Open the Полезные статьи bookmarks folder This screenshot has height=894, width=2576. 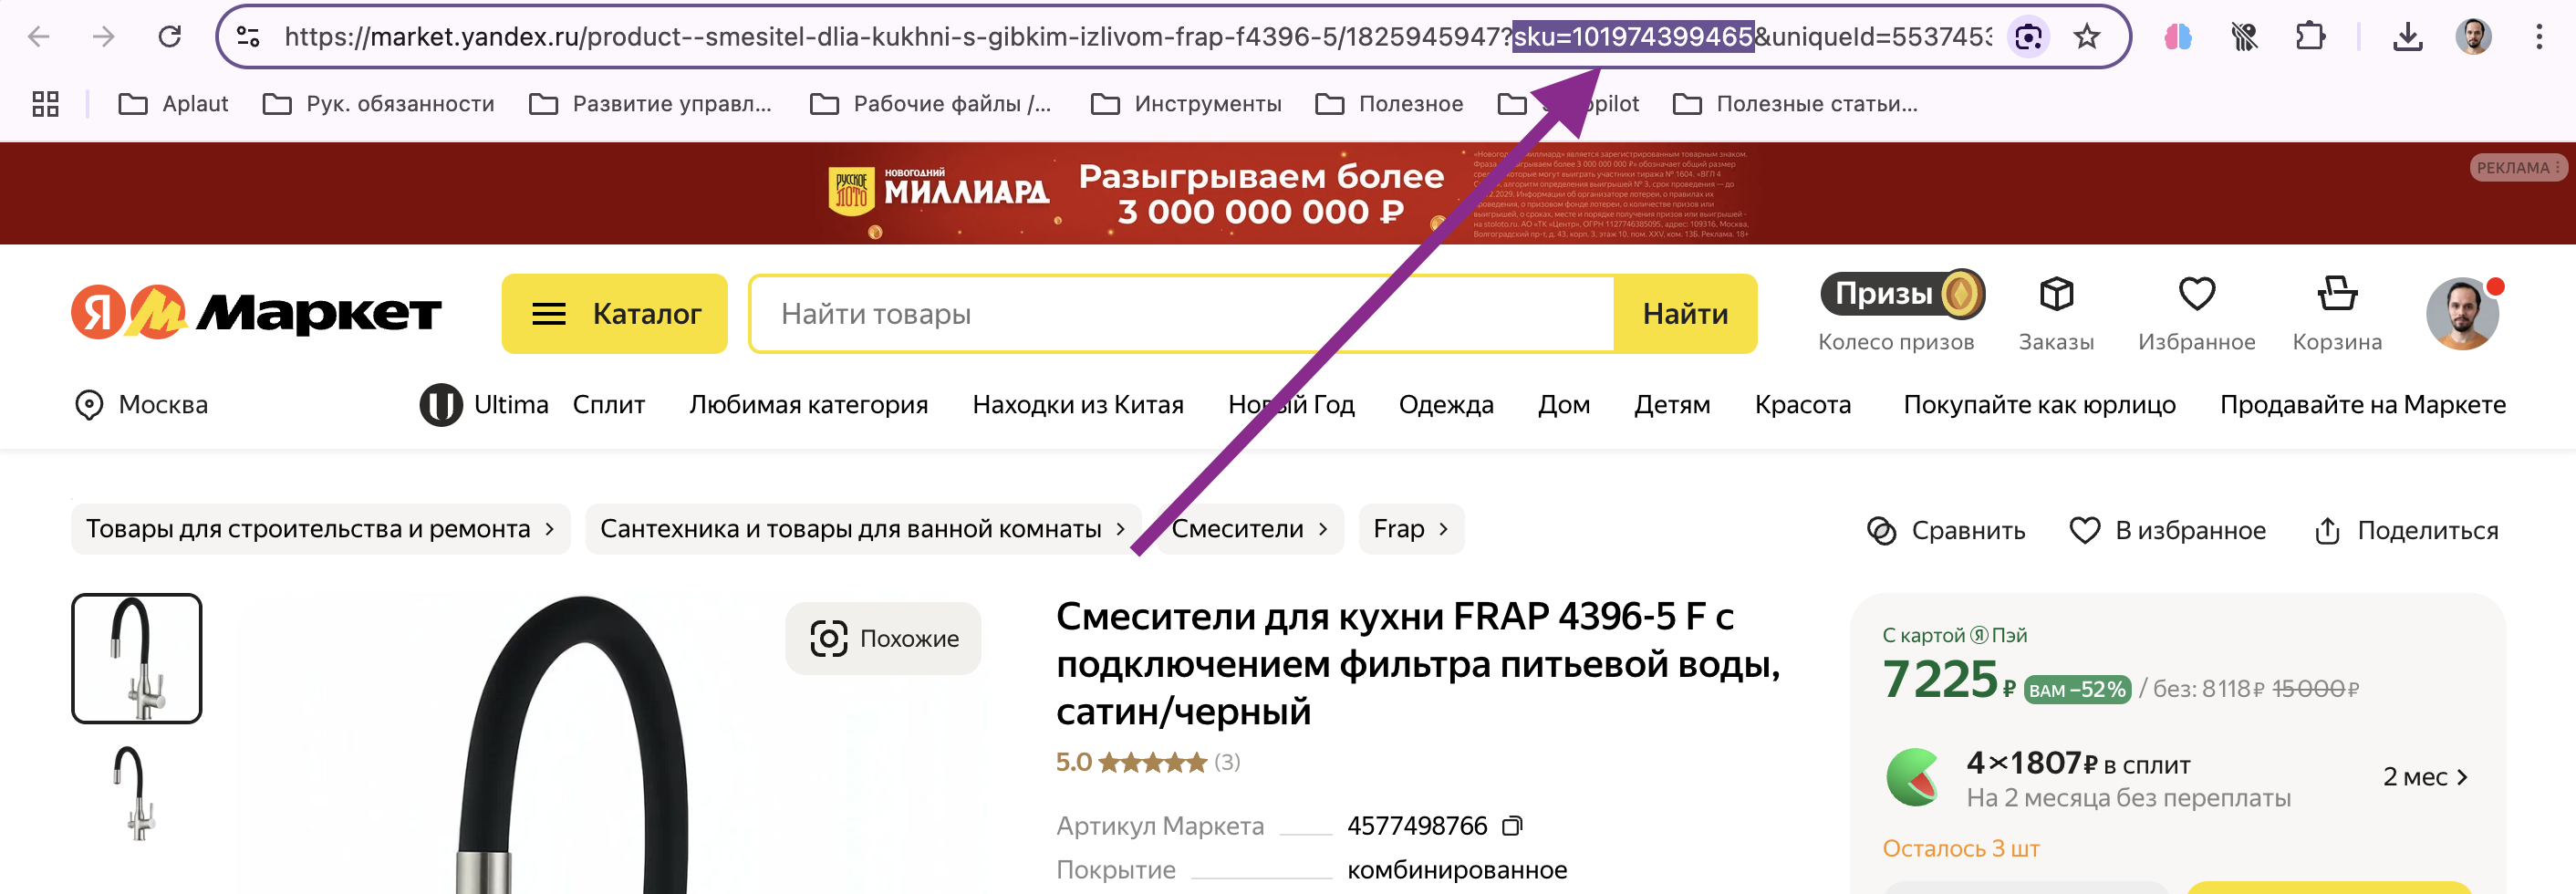tap(1795, 104)
